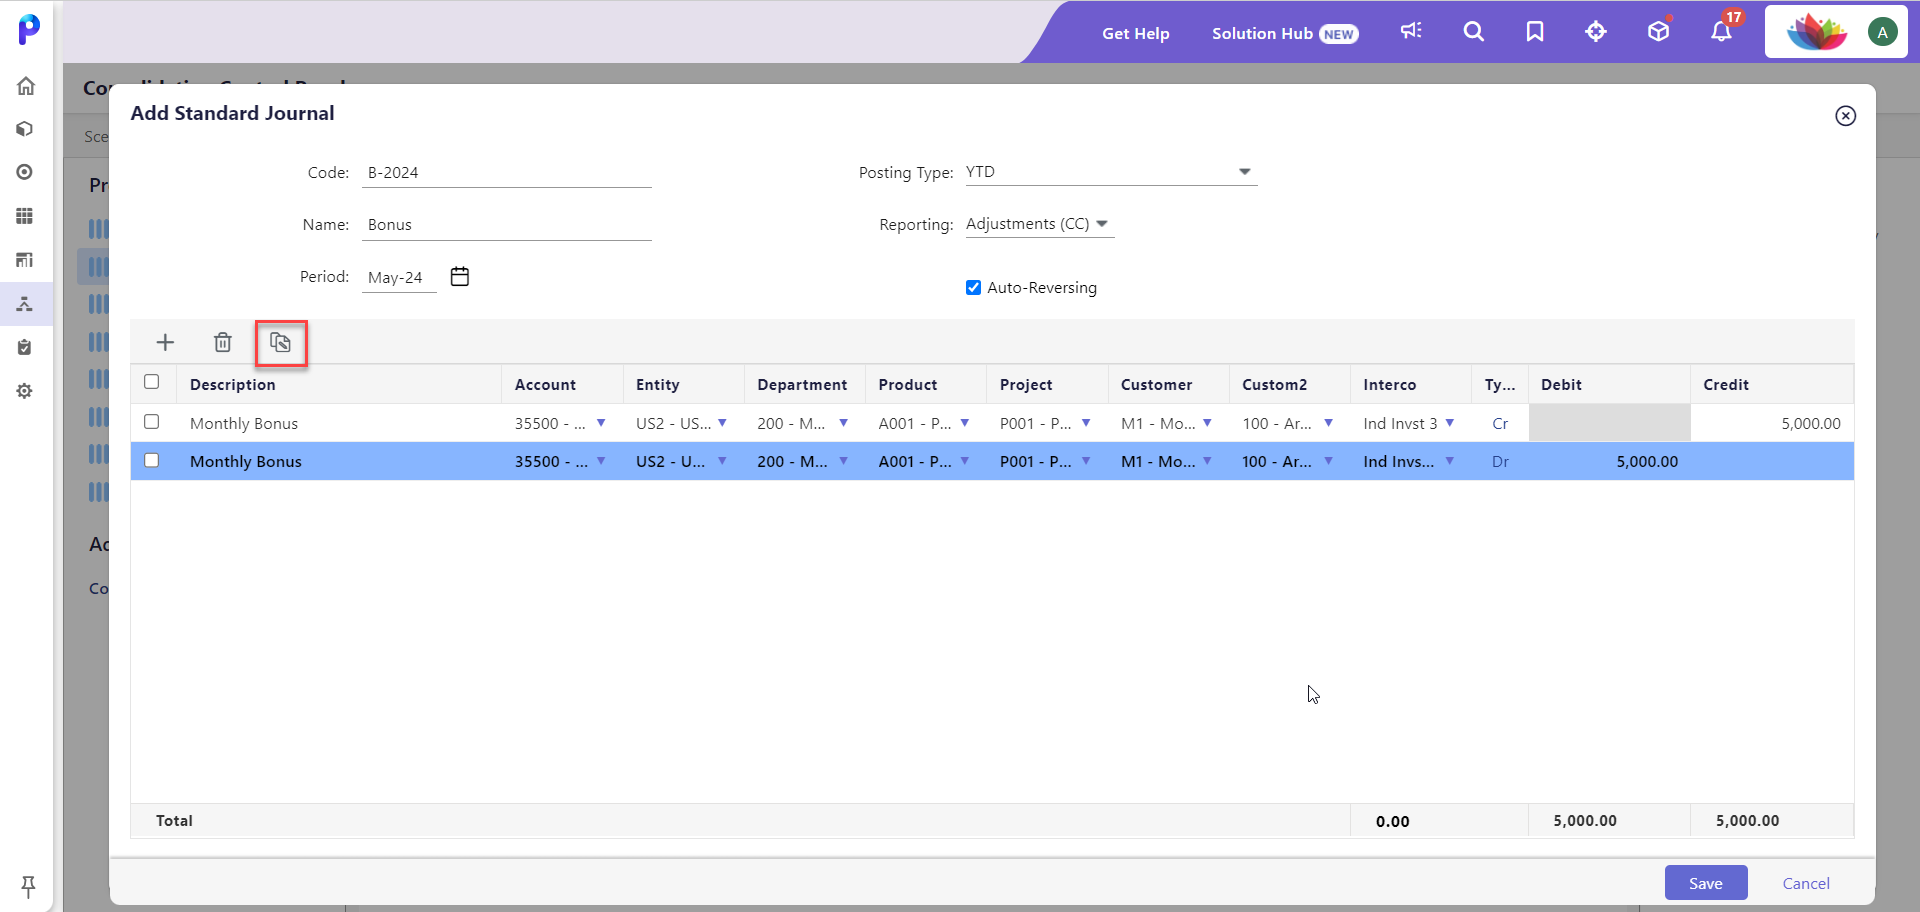Open the 3D box icon in header

1659,32
